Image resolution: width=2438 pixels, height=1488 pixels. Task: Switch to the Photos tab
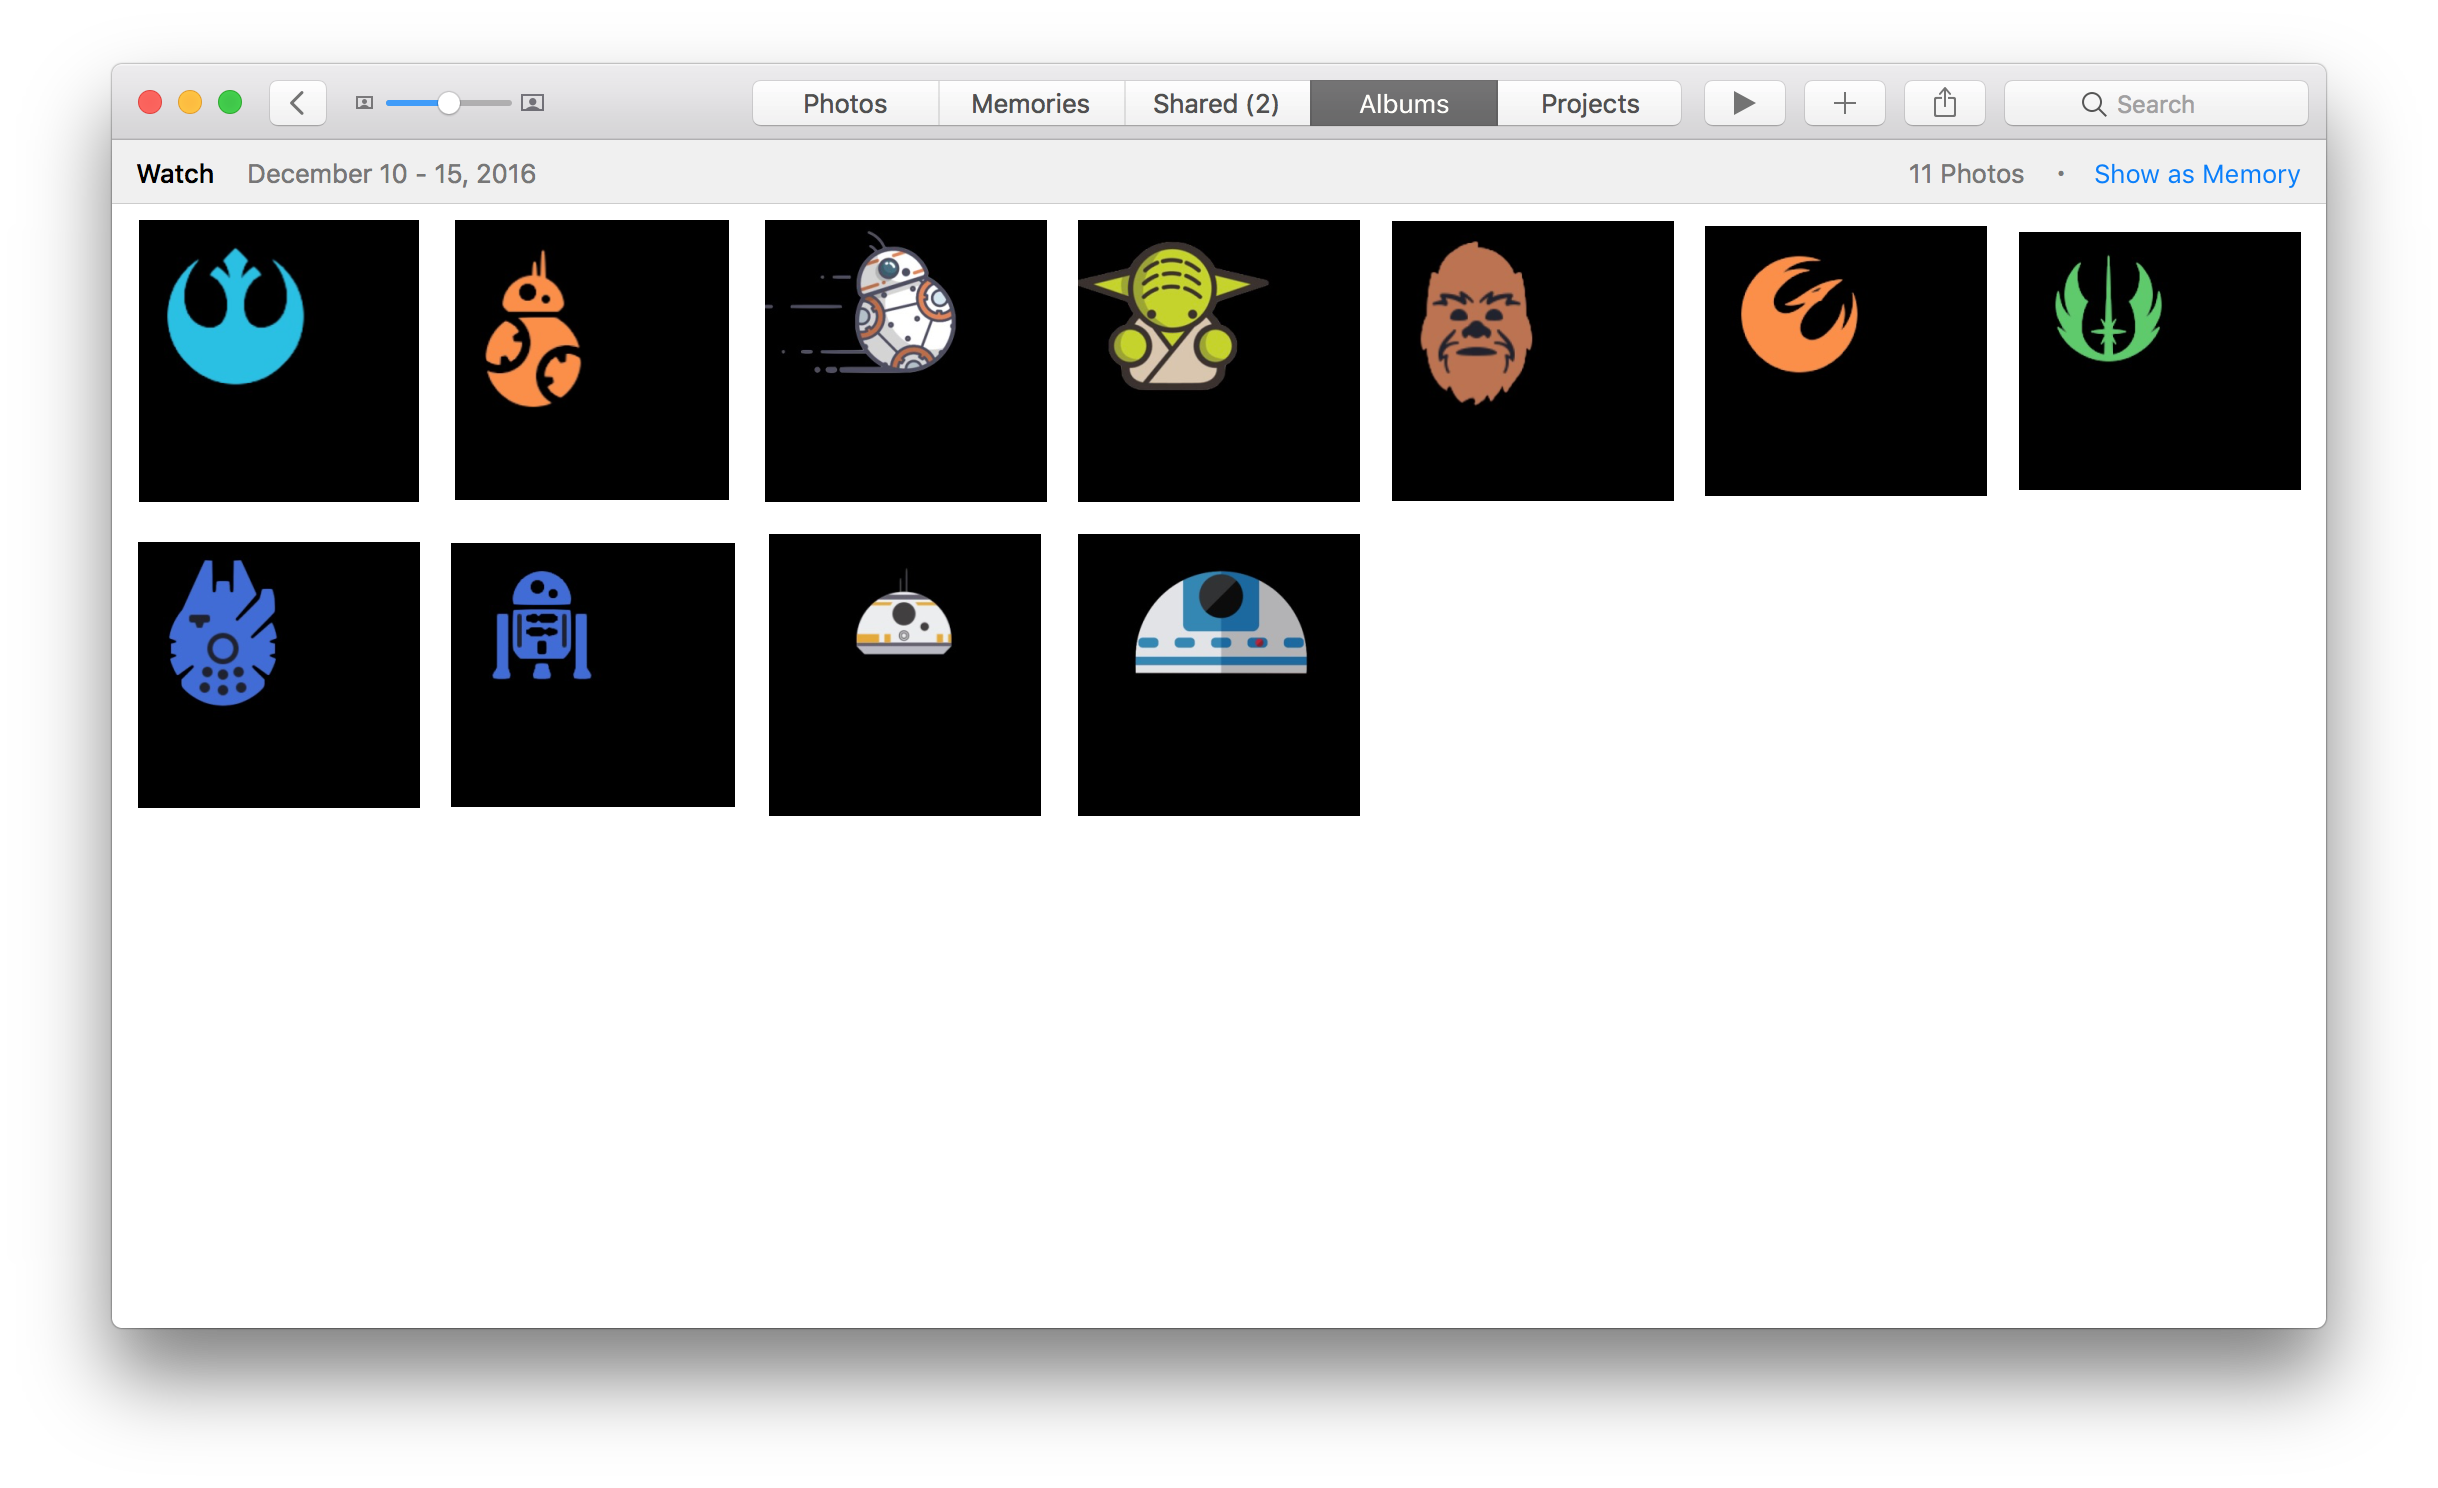click(845, 103)
